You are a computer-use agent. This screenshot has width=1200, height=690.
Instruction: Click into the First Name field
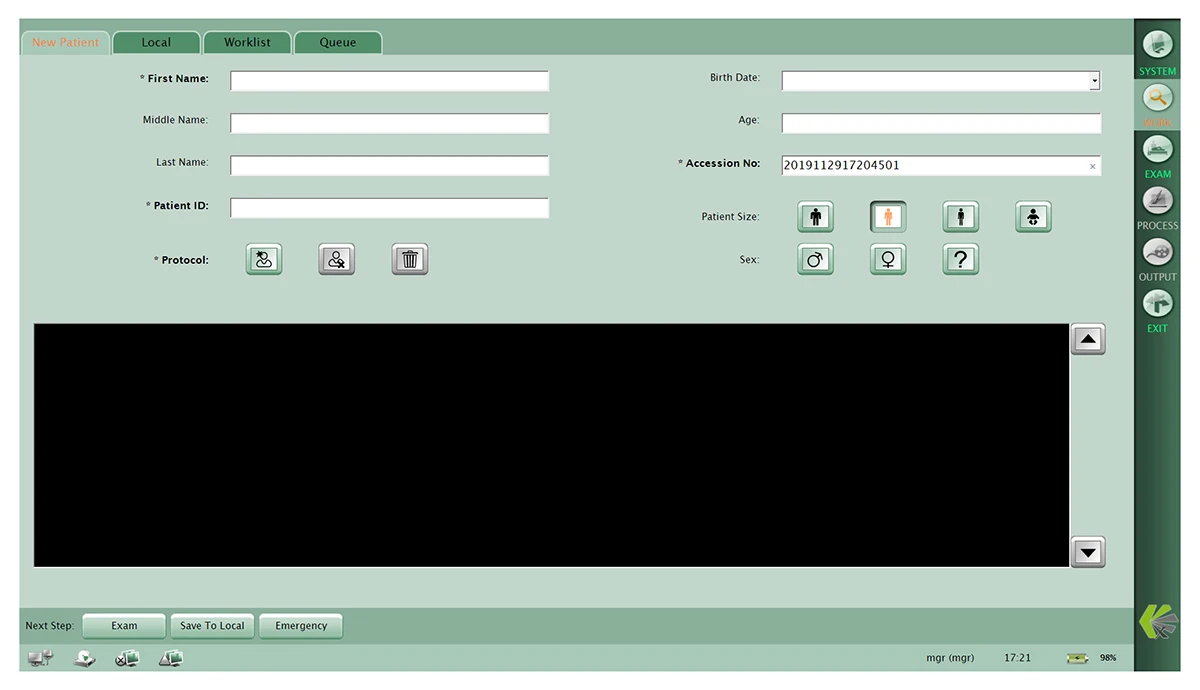click(x=389, y=81)
